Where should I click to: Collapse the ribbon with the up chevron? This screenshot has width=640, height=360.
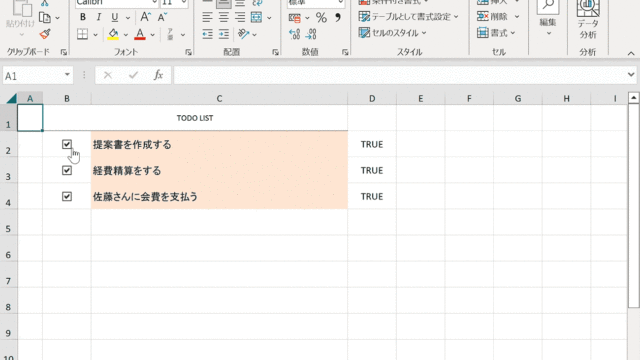tap(631, 53)
